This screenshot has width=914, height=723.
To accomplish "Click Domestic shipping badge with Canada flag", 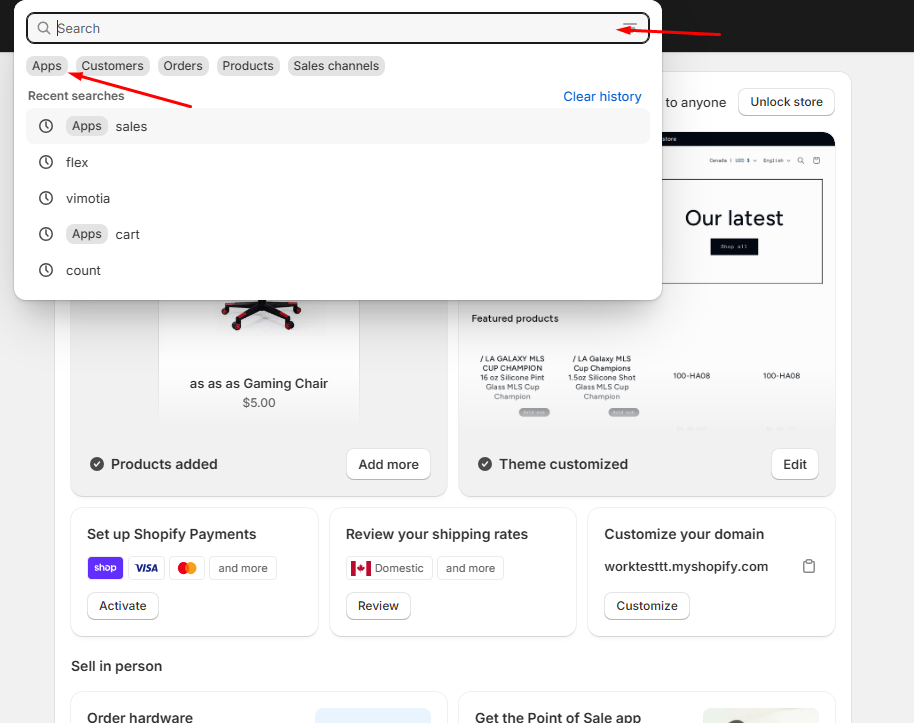I will (x=389, y=568).
